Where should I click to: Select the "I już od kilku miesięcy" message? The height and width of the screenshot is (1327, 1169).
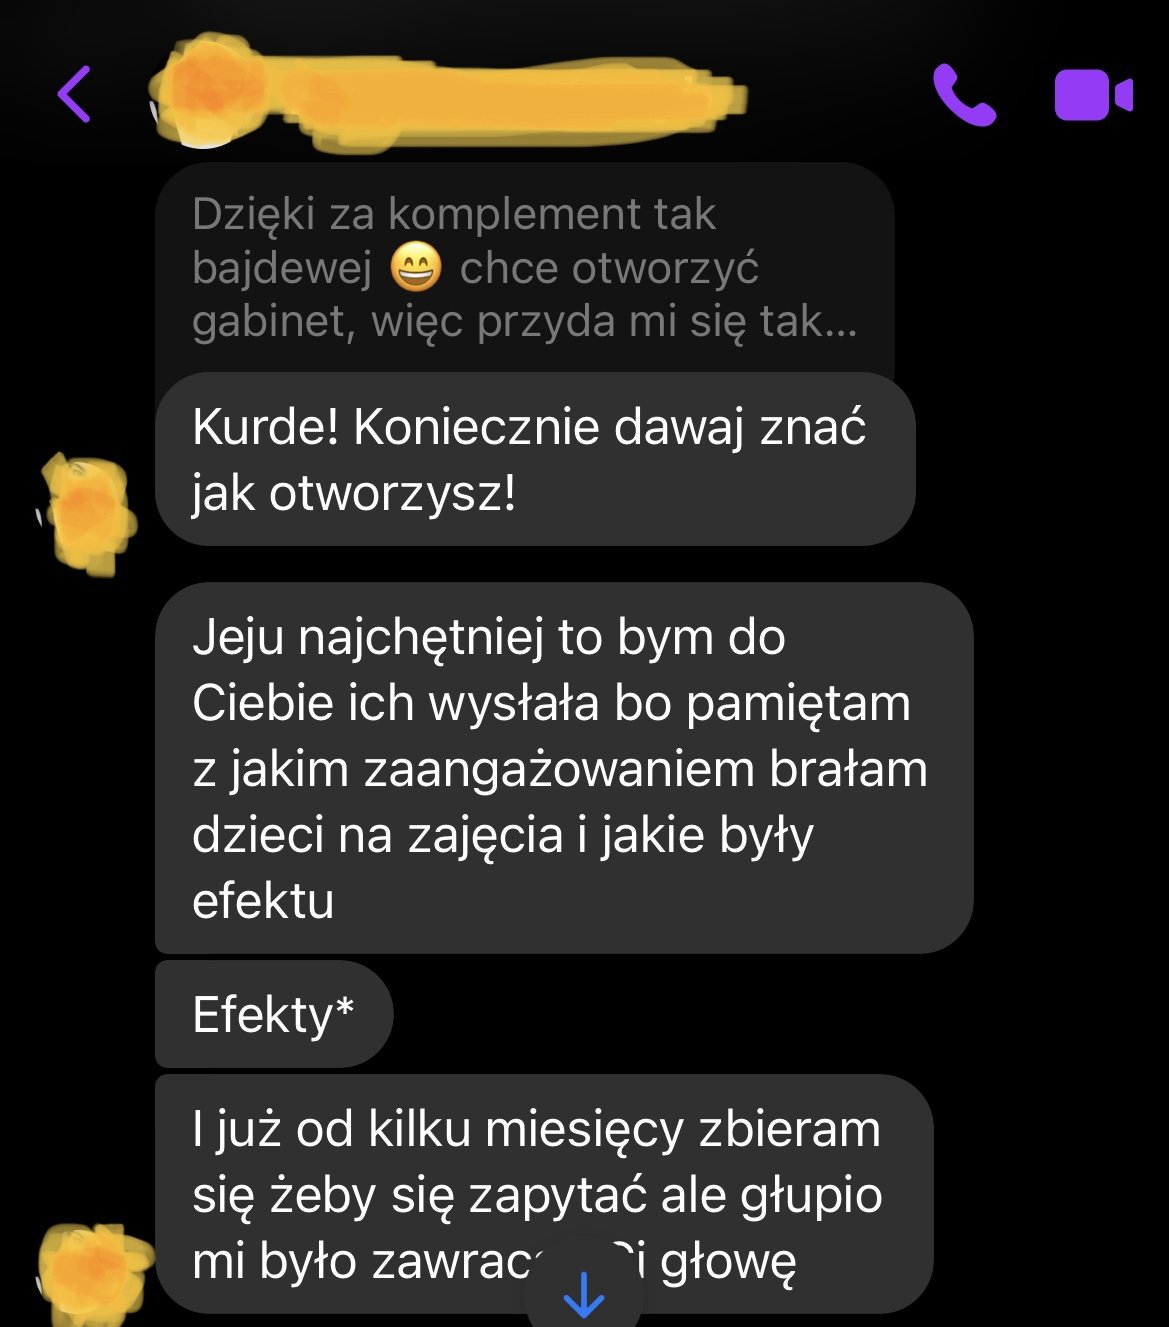pyautogui.click(x=544, y=1194)
